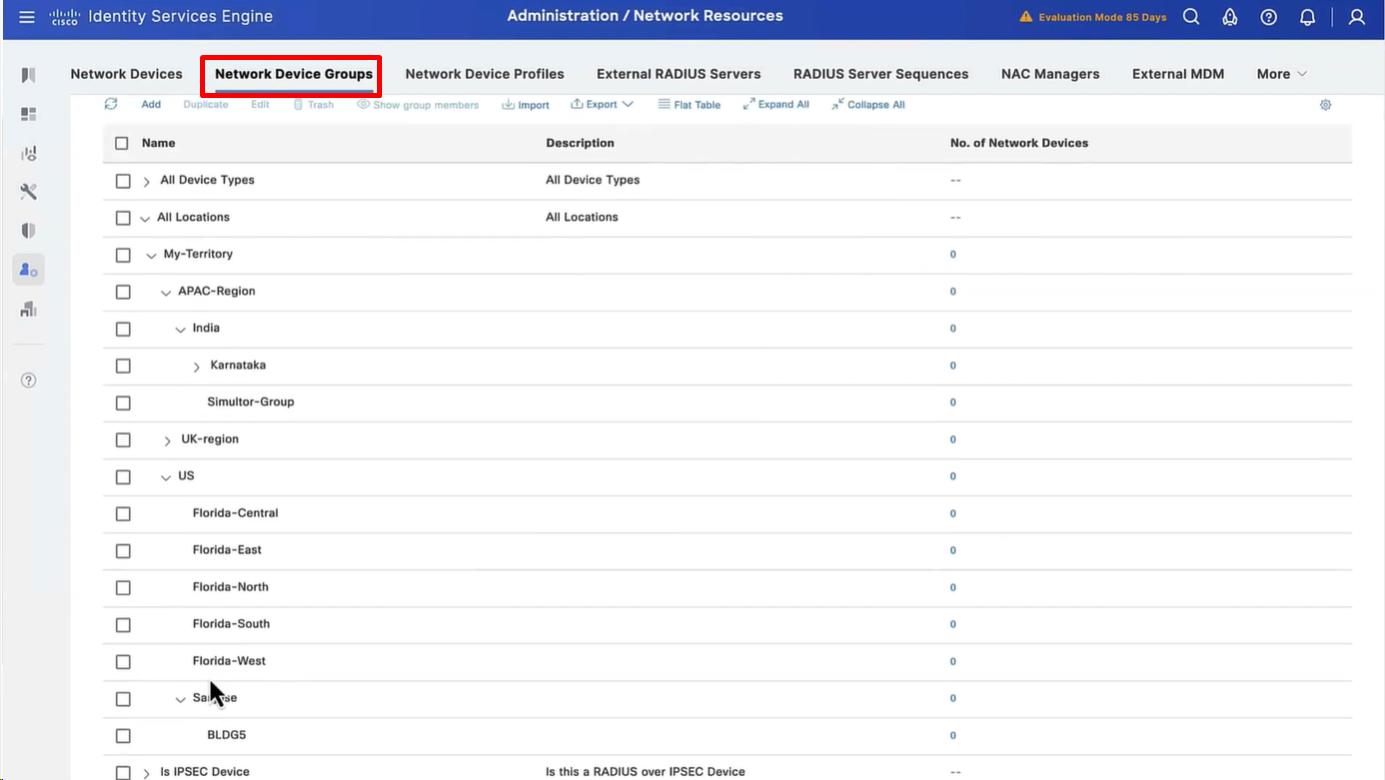Click the help question mark icon in header
This screenshot has width=1385, height=780.
pos(1268,17)
